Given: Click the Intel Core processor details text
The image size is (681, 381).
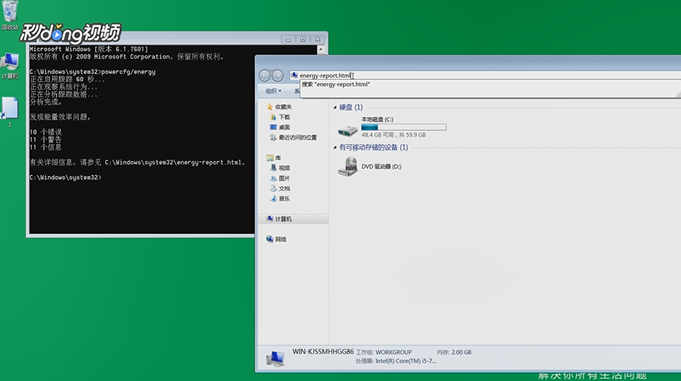Looking at the screenshot, I should (x=396, y=361).
